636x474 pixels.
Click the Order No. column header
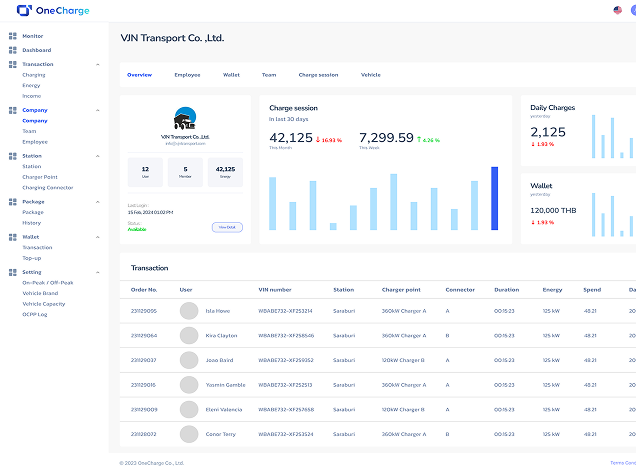coord(144,290)
